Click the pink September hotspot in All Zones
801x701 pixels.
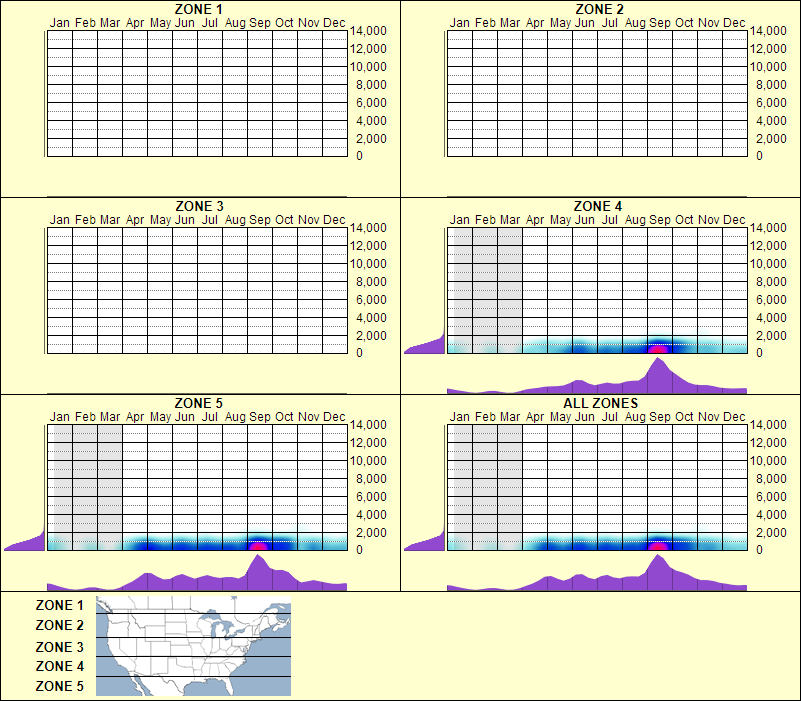click(x=658, y=546)
